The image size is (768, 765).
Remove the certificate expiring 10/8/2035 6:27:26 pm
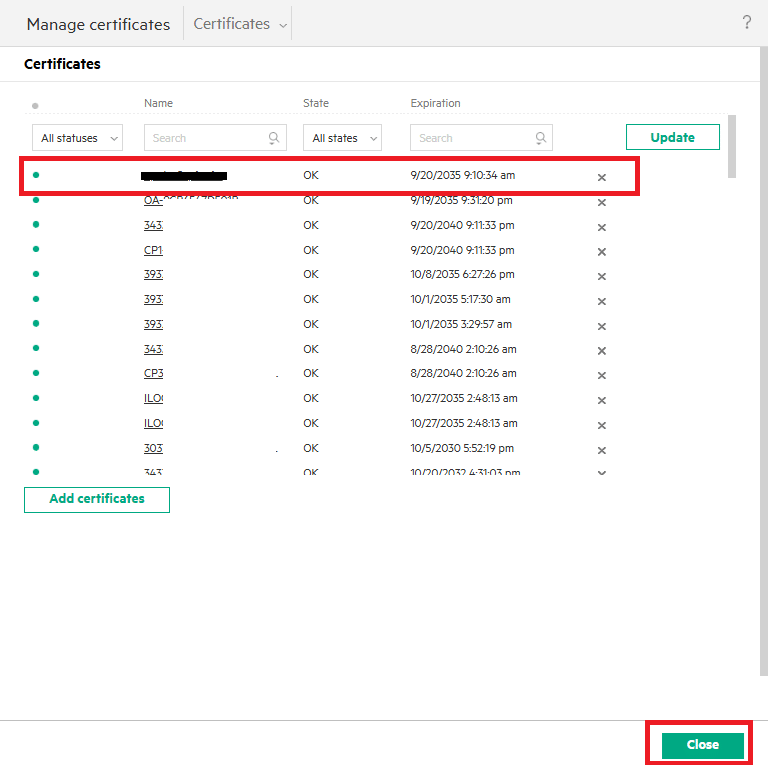pyautogui.click(x=602, y=276)
